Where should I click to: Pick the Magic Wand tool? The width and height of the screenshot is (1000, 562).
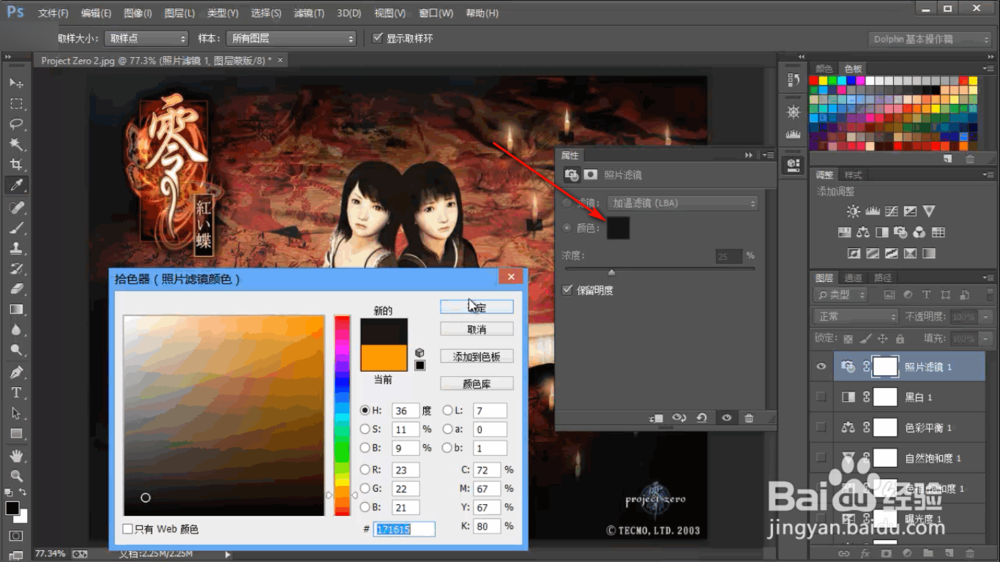point(16,144)
